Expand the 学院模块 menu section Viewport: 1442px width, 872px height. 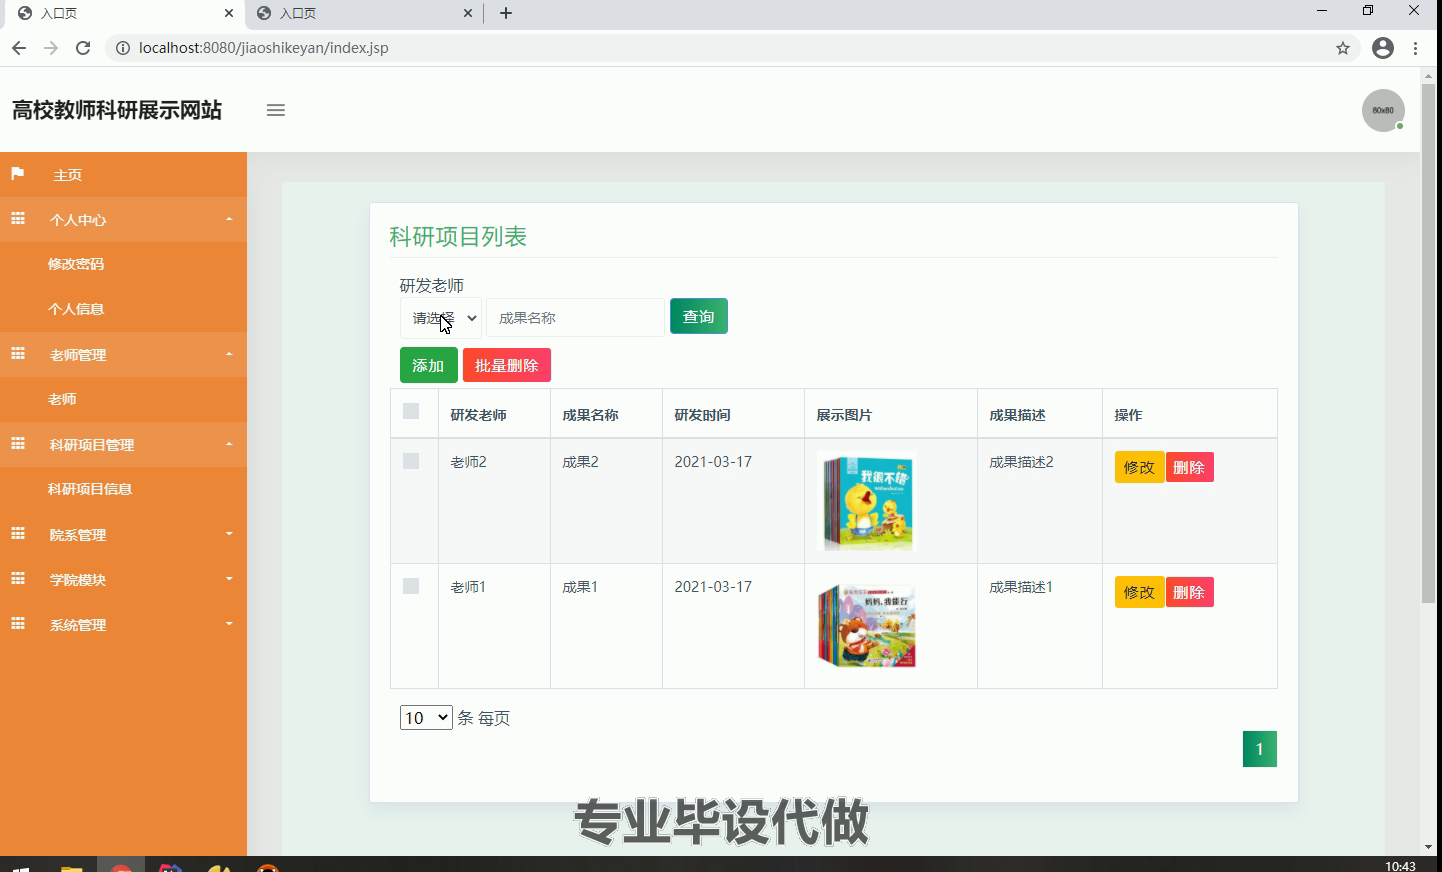pyautogui.click(x=123, y=579)
